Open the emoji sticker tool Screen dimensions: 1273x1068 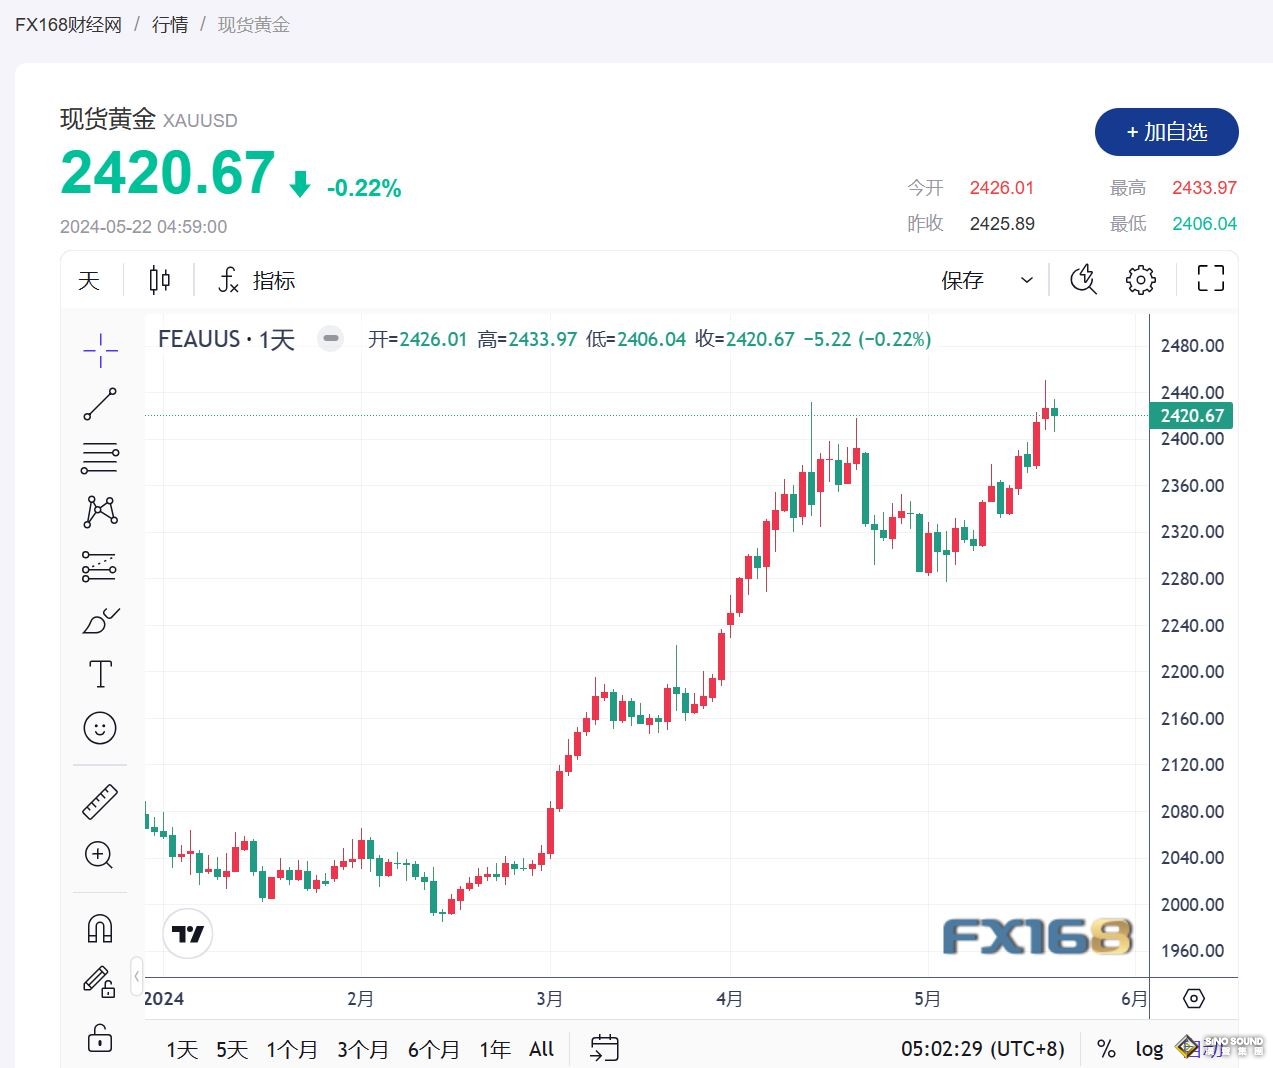coord(99,729)
